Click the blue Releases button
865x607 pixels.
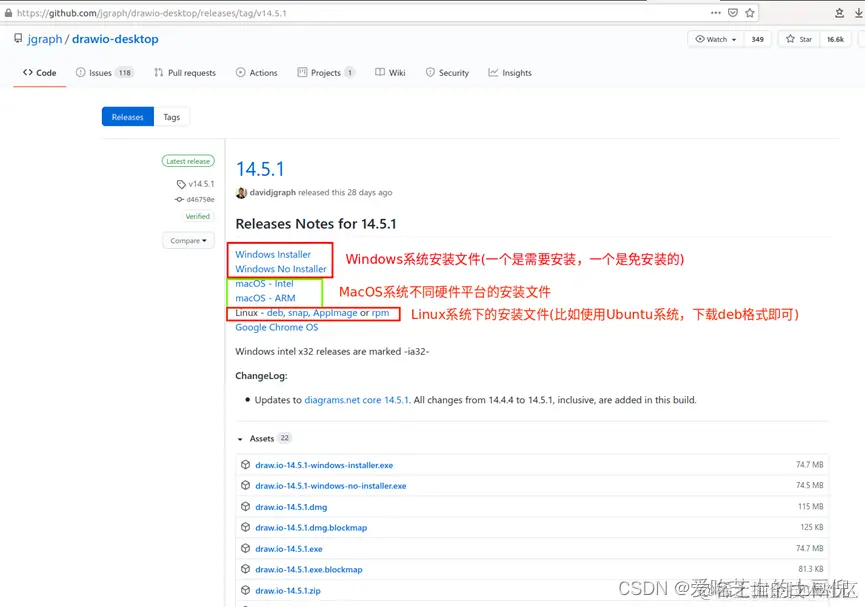pyautogui.click(x=127, y=117)
